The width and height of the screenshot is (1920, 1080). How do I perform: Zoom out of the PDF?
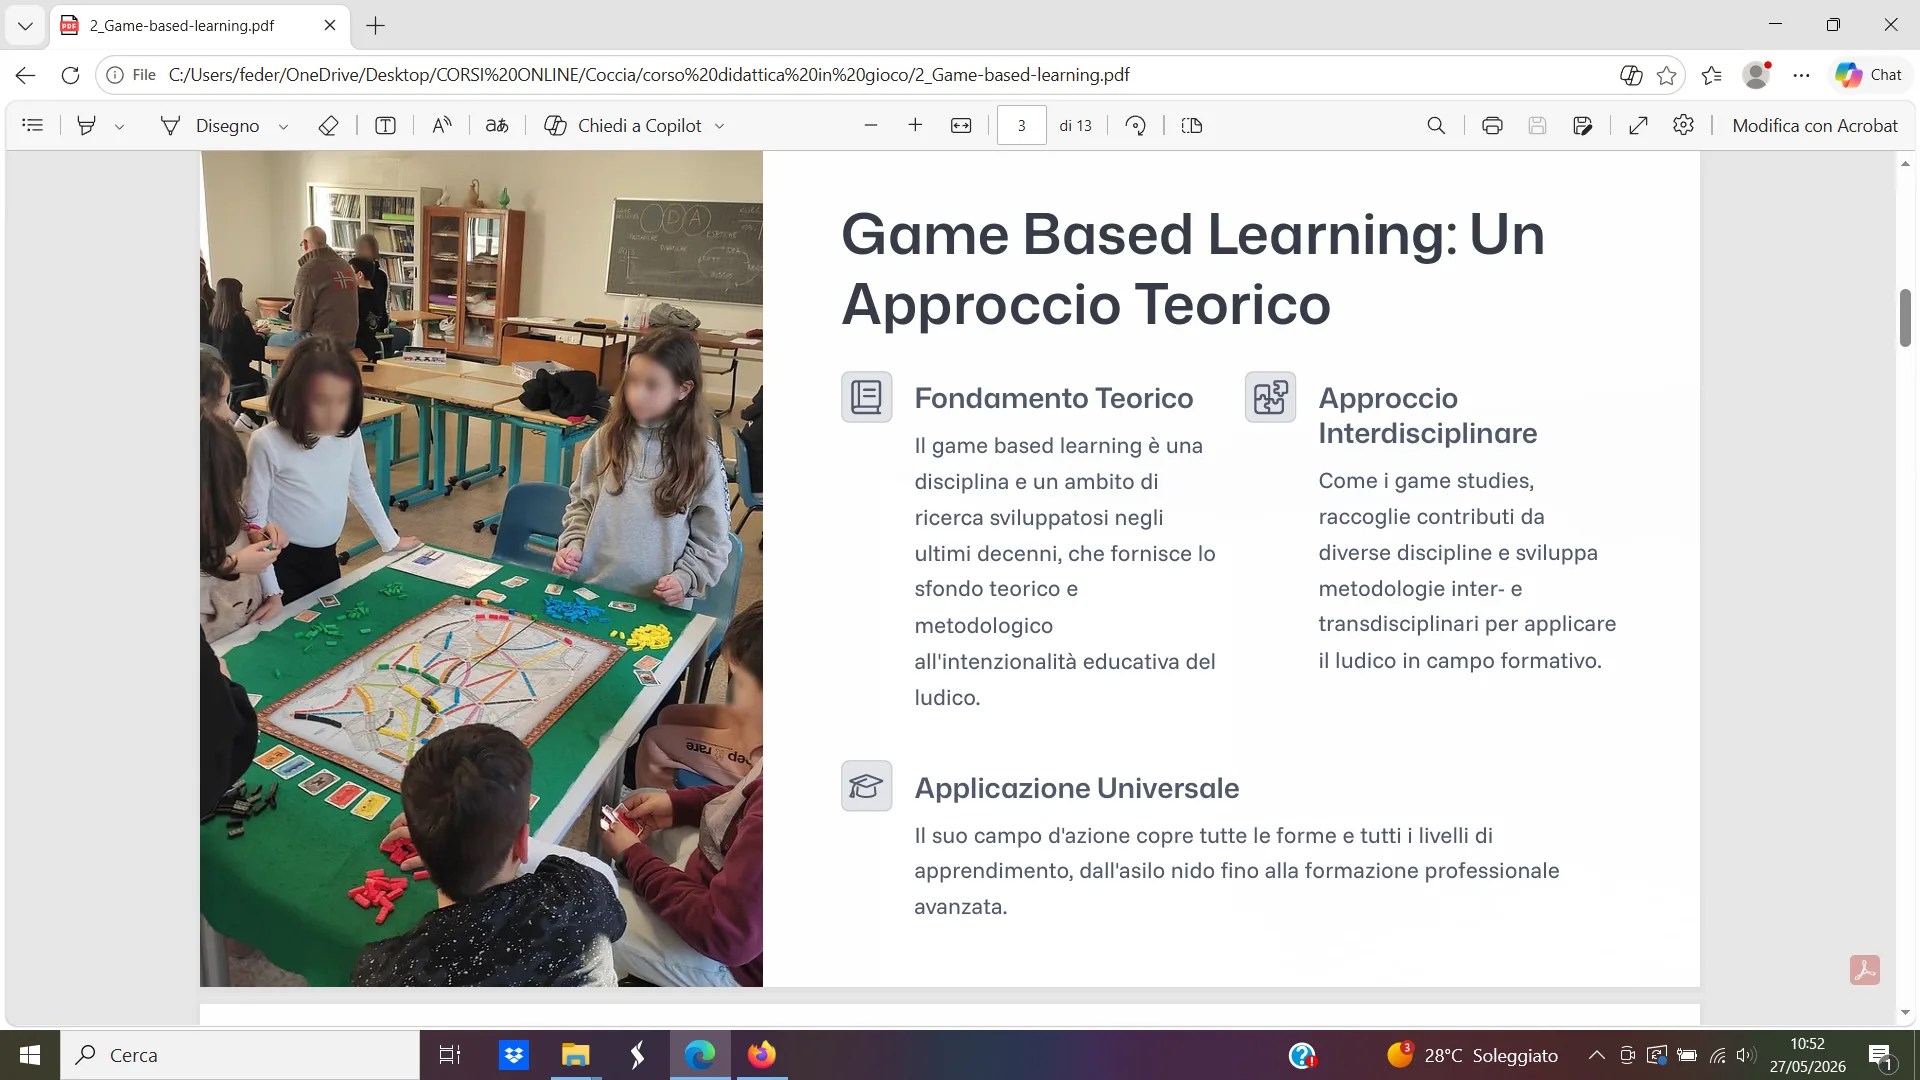tap(870, 125)
